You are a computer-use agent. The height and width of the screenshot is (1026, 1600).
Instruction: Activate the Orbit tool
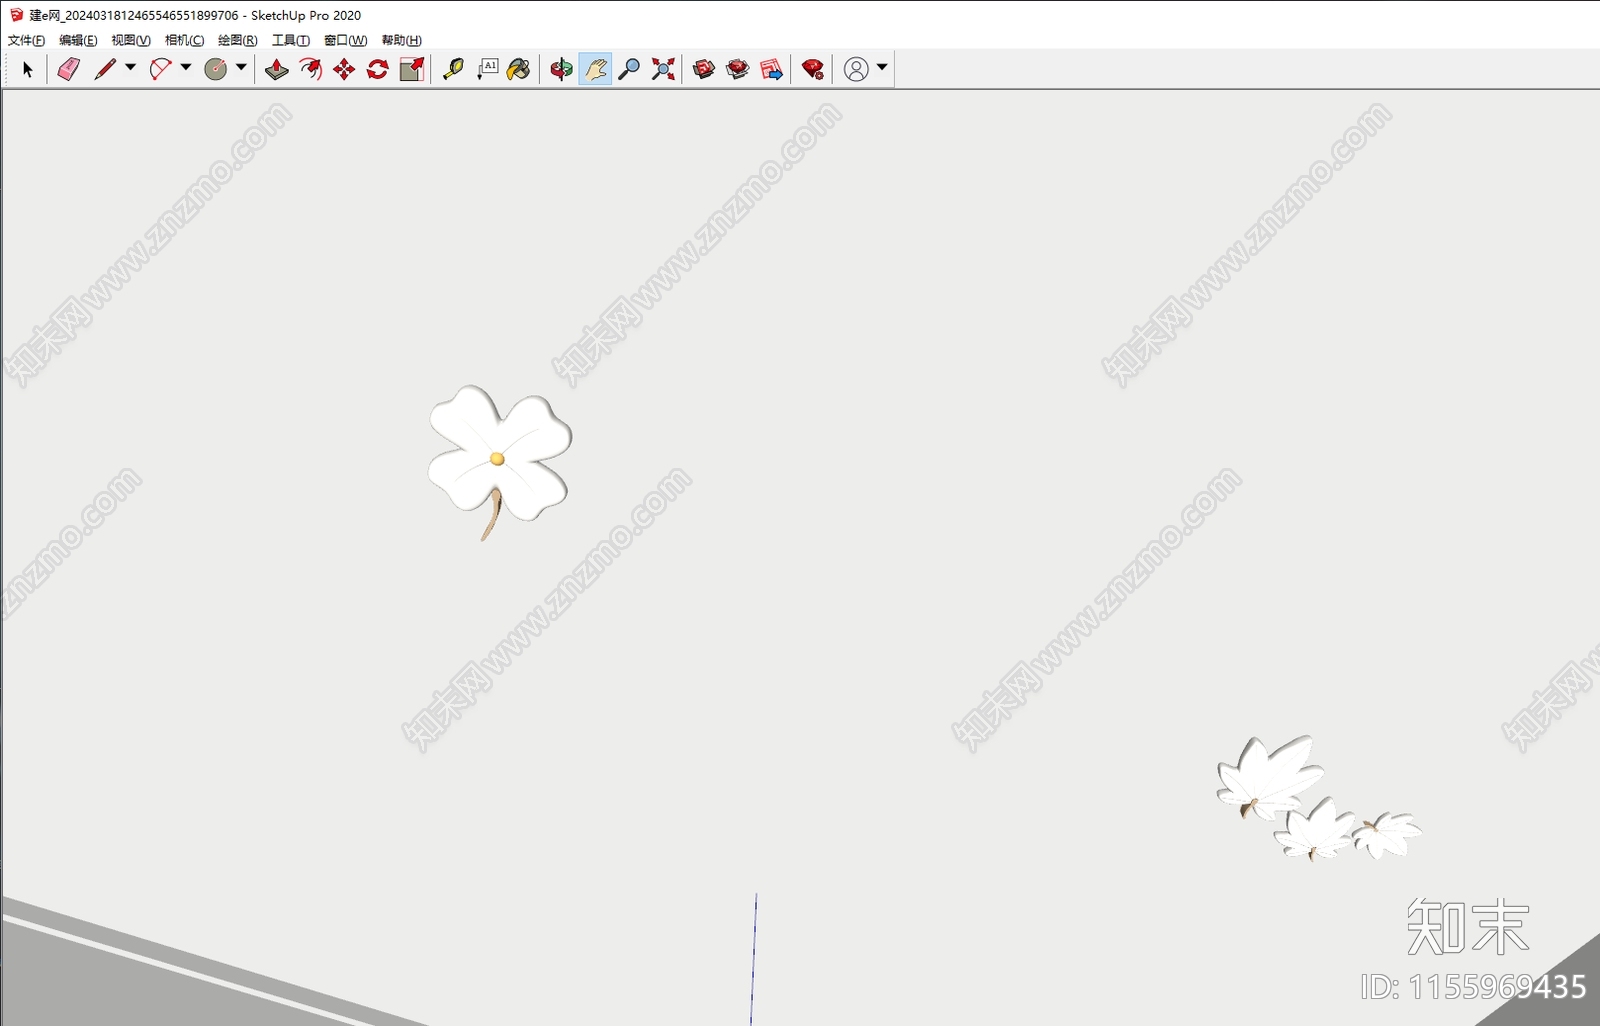[x=561, y=69]
